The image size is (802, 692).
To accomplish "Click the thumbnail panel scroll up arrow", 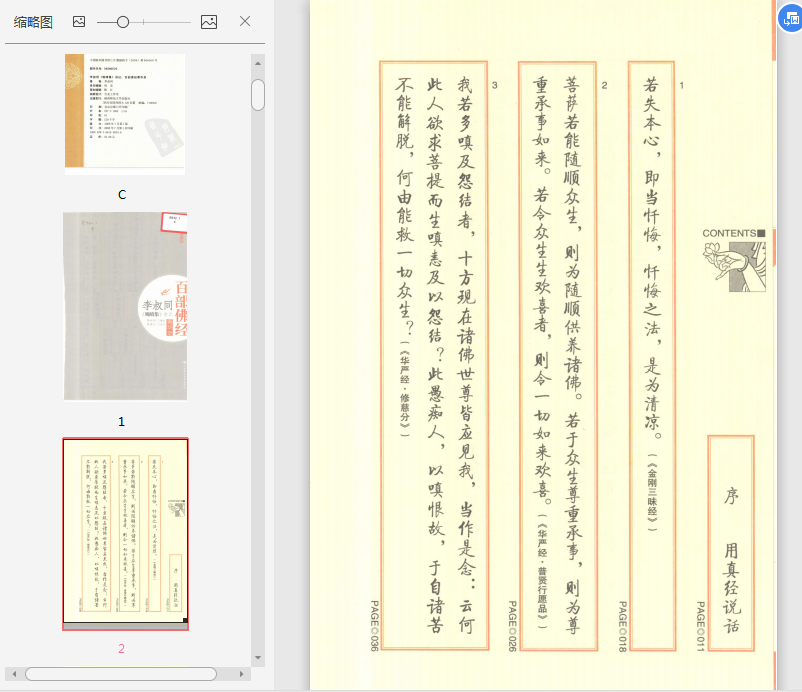I will click(x=258, y=63).
